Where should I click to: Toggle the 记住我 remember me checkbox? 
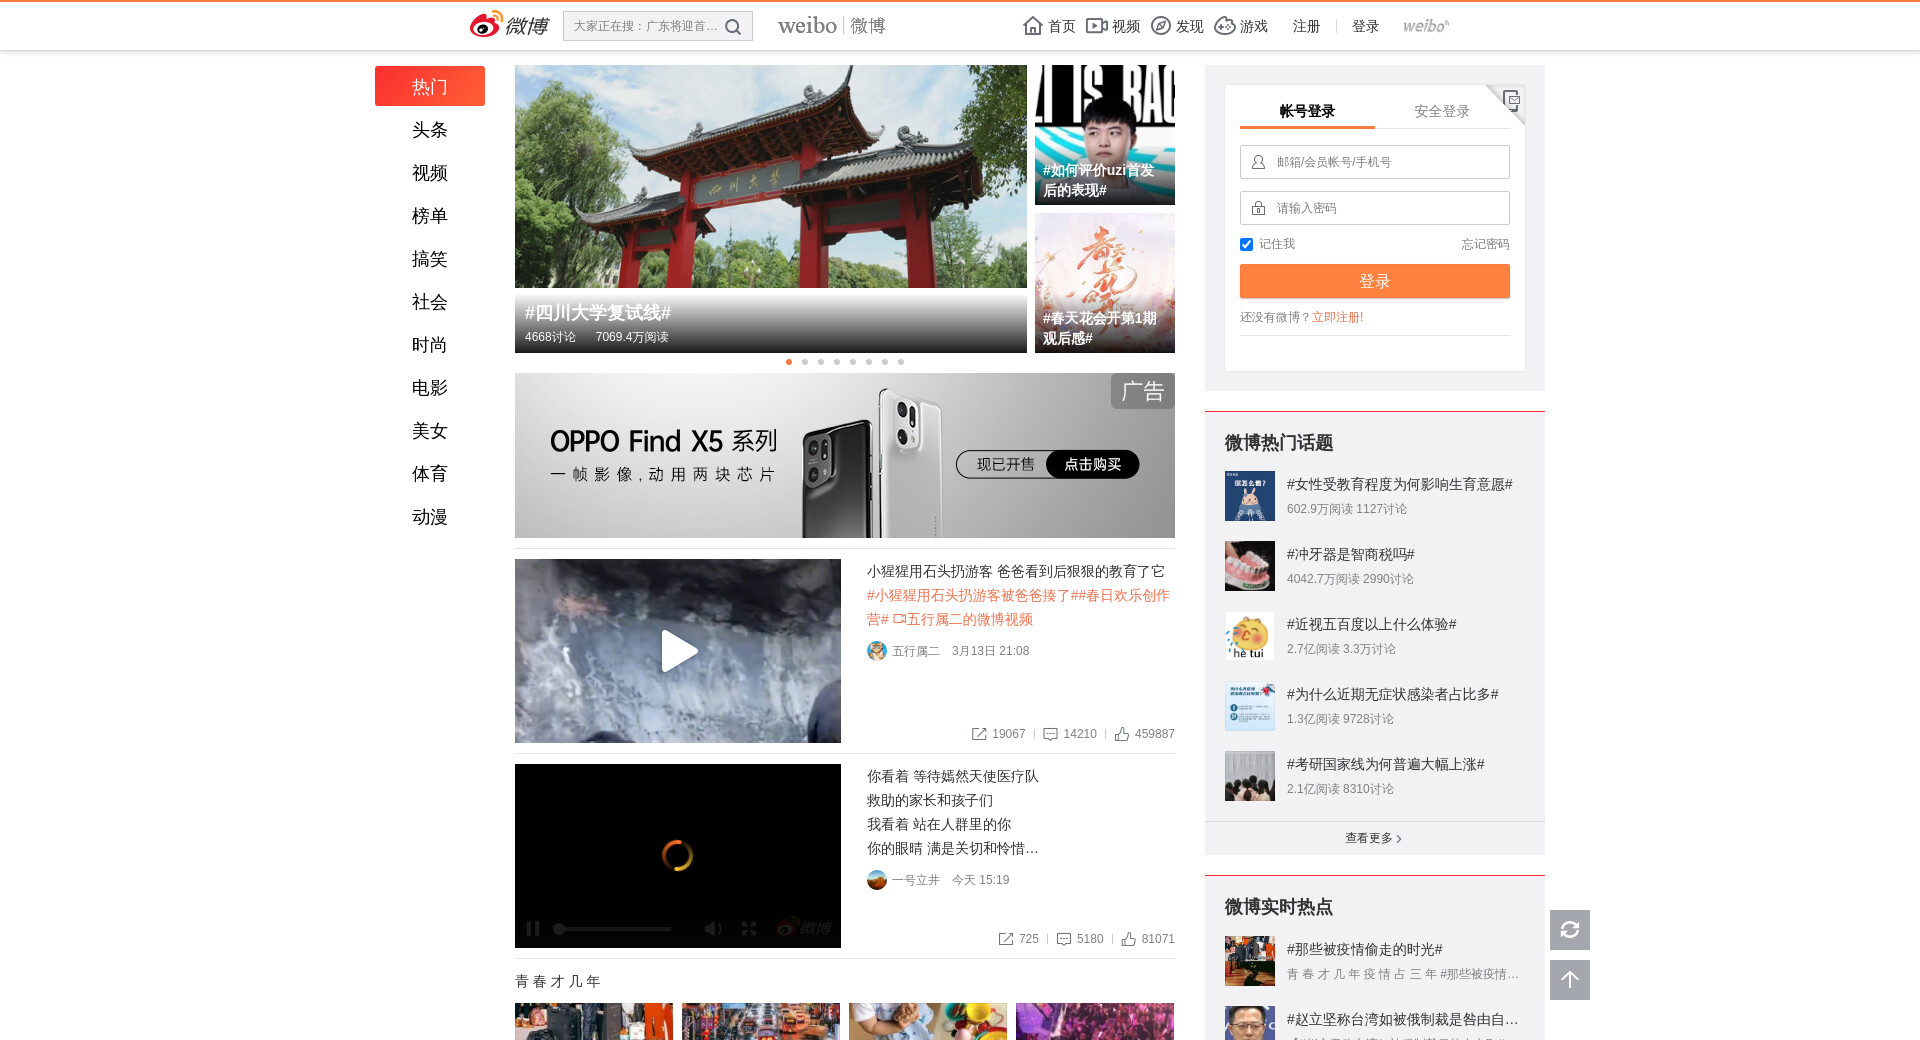point(1246,245)
